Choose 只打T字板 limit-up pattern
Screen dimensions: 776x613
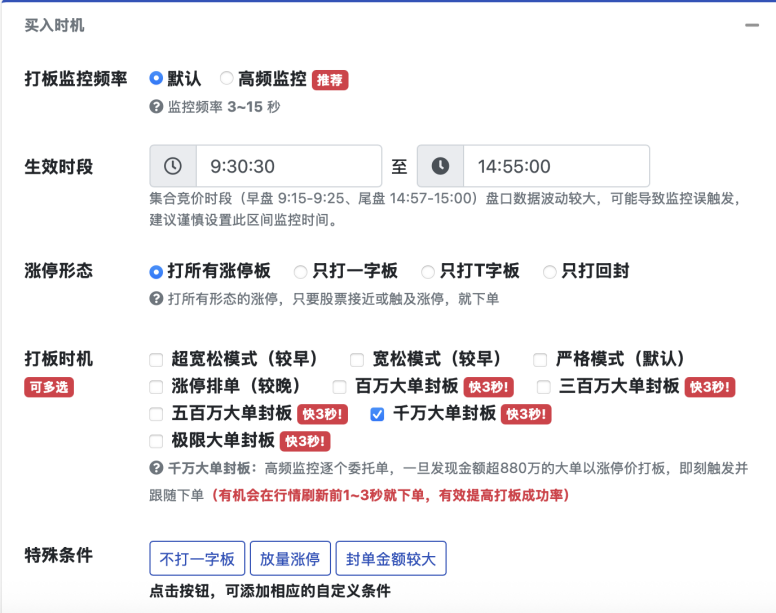pos(428,271)
